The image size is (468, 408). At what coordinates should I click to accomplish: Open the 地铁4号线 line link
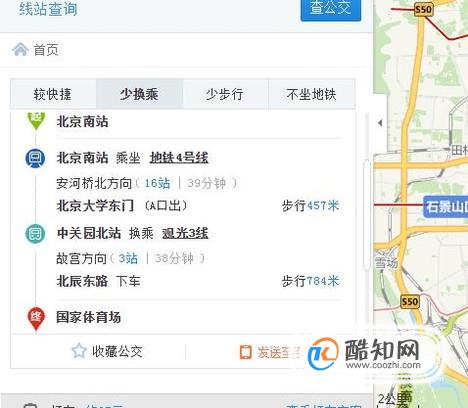point(179,158)
